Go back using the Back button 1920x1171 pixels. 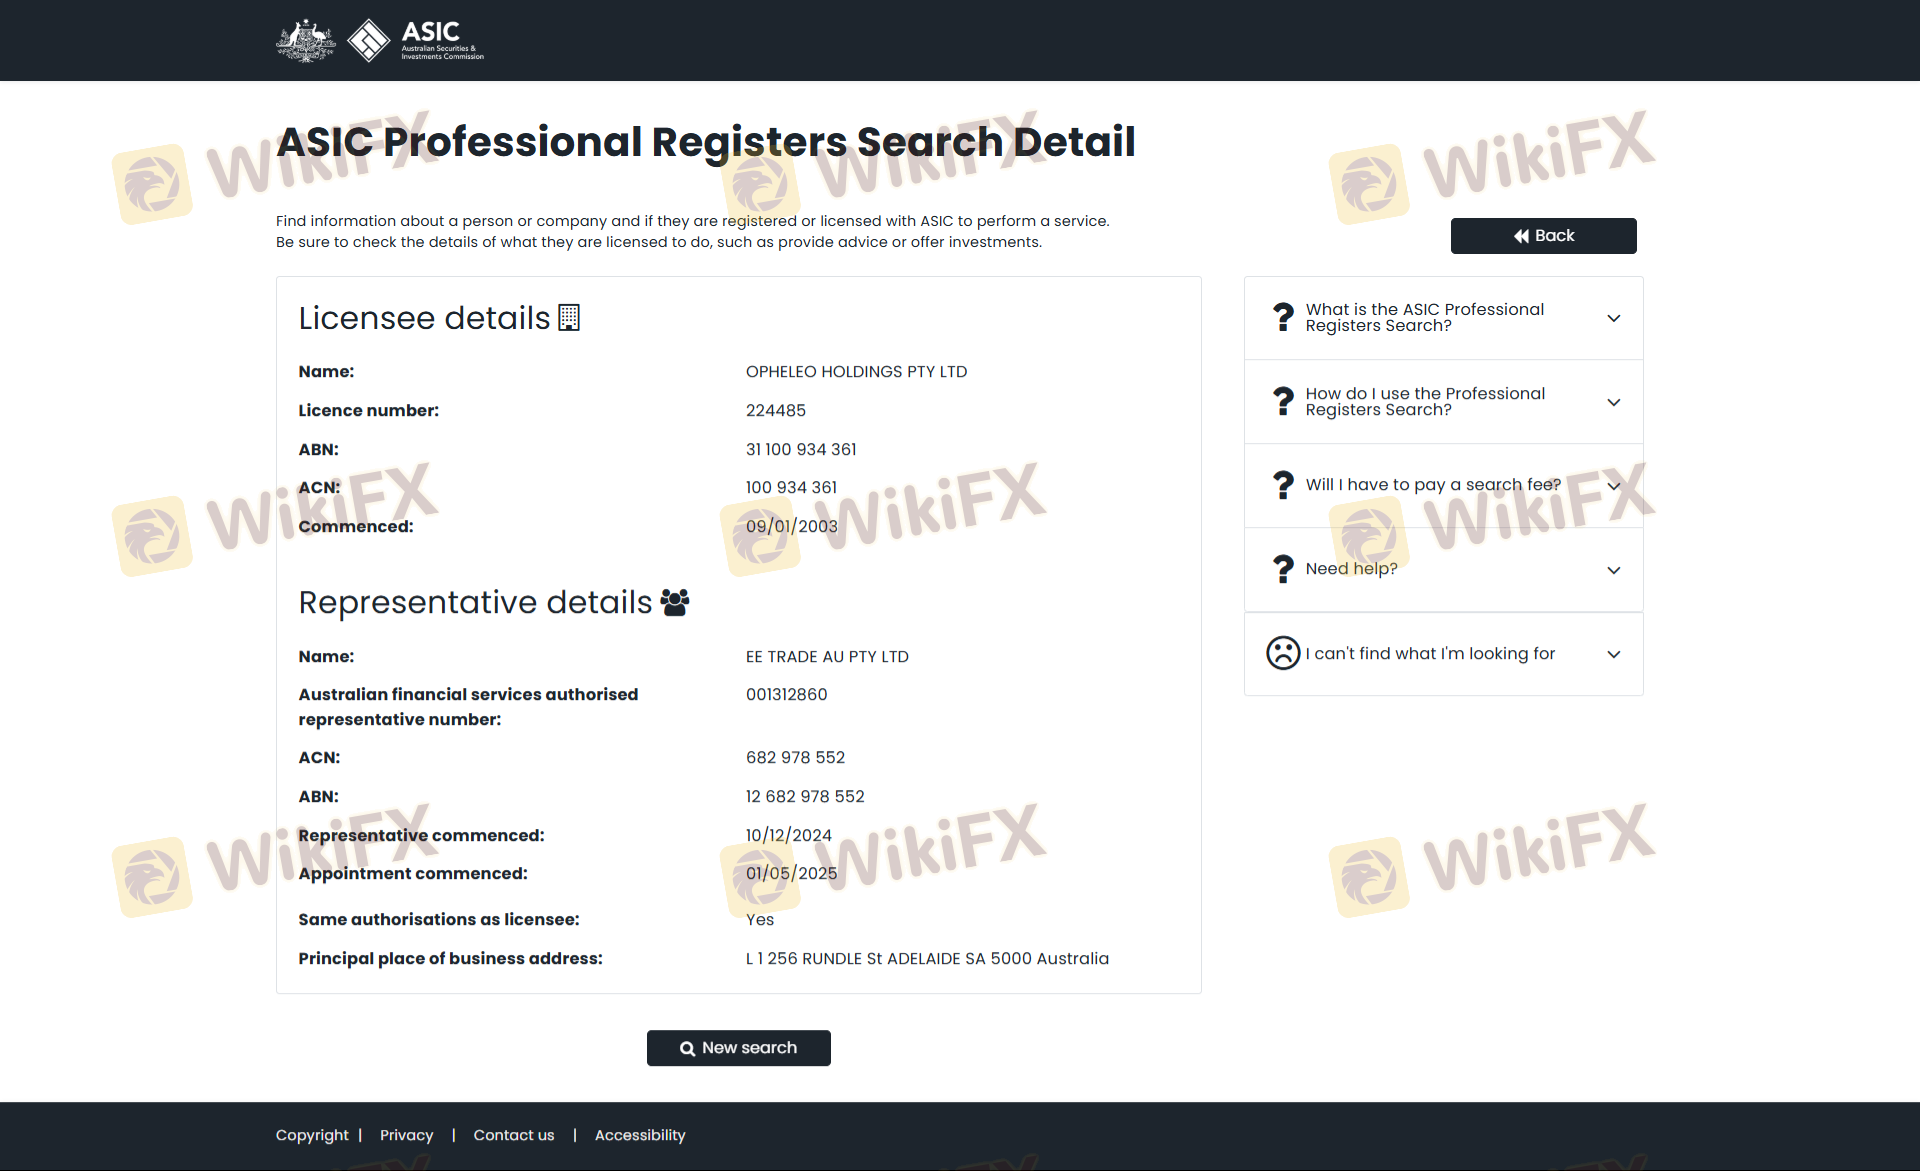click(1543, 236)
